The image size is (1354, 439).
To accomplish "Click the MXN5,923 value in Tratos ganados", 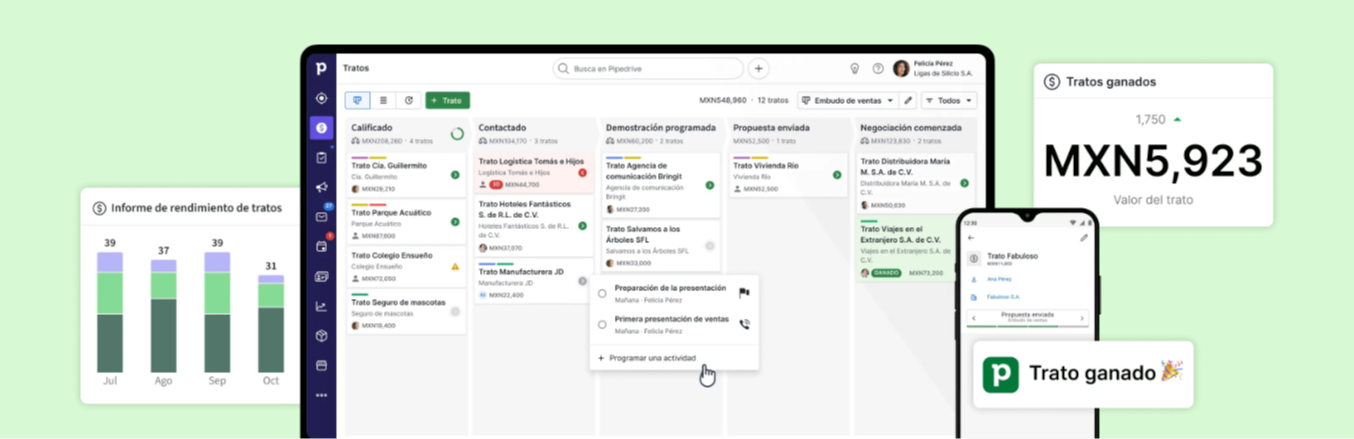I will 1153,160.
